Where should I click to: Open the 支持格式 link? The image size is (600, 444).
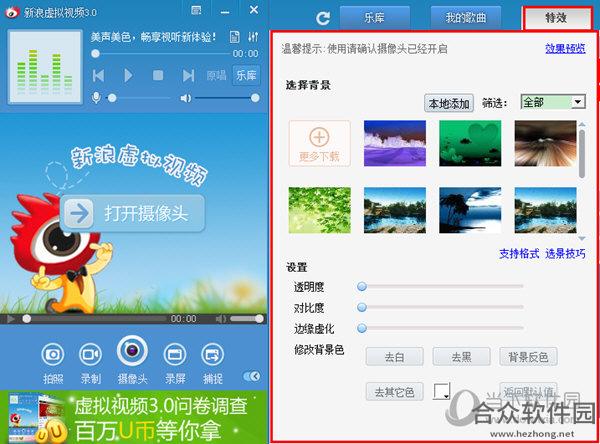tap(519, 253)
